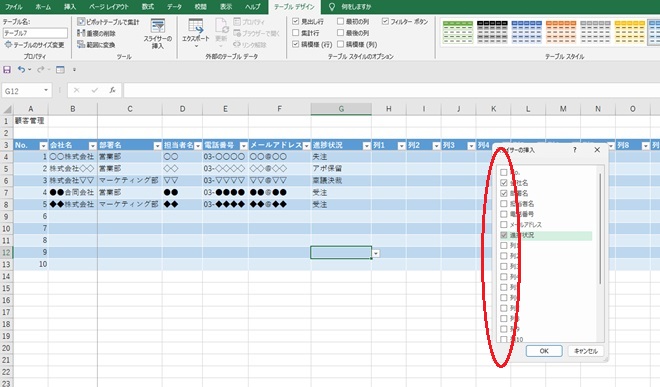This screenshot has width=660, height=387.
Task: Click the table icon in quick access toolbar
Action: pos(60,70)
